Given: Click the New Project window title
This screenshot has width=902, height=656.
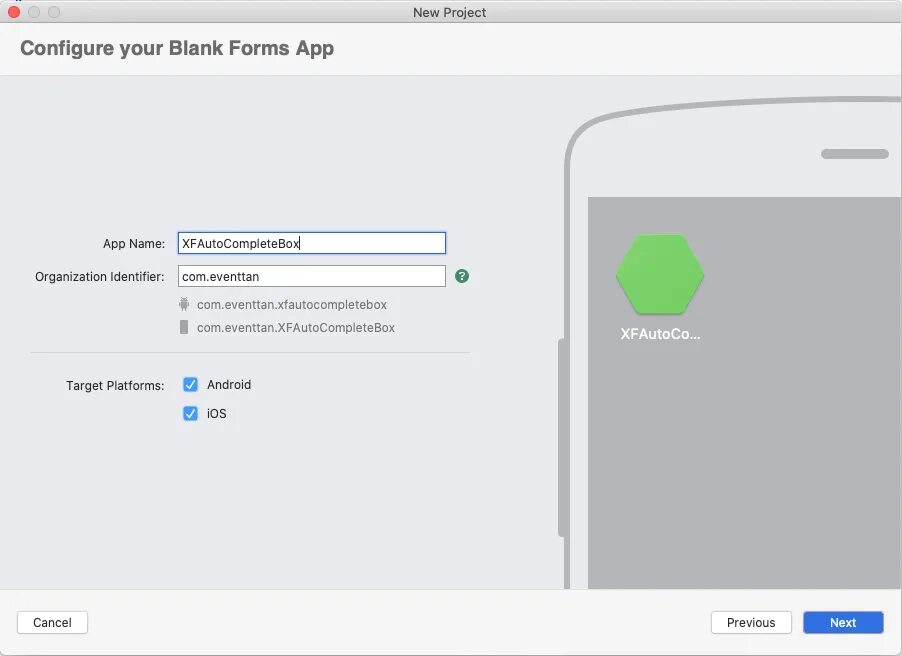Looking at the screenshot, I should tap(449, 12).
